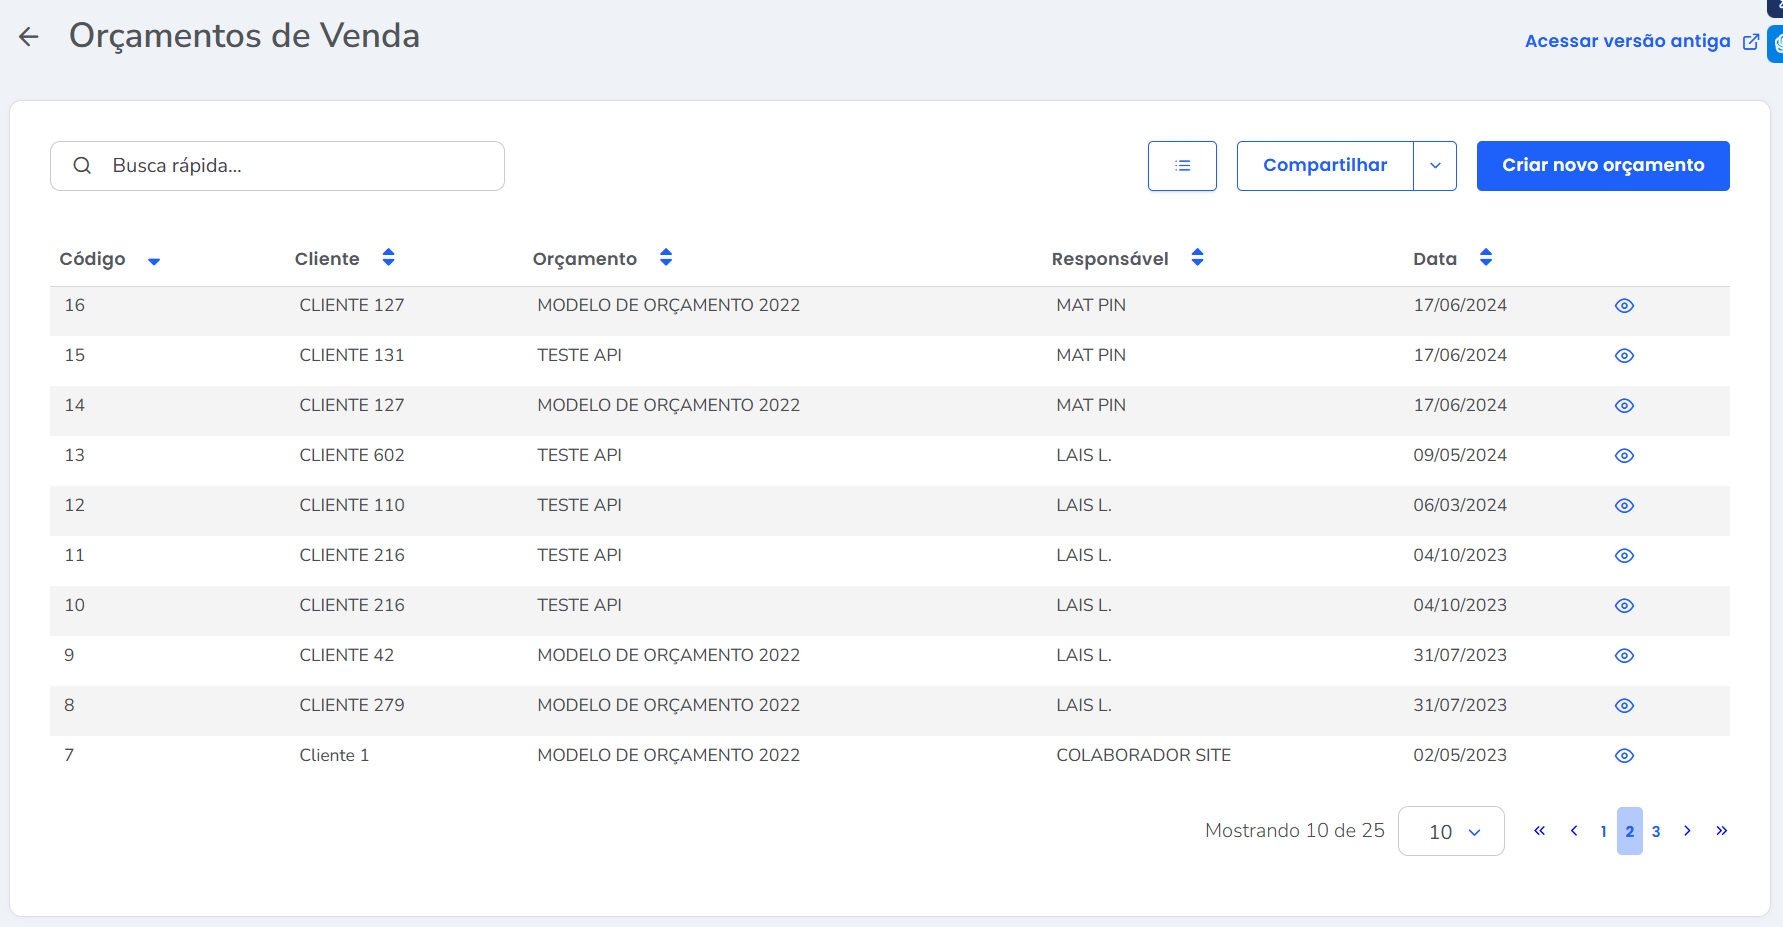Jump to last page with double-right arrows
This screenshot has width=1783, height=927.
(1721, 831)
